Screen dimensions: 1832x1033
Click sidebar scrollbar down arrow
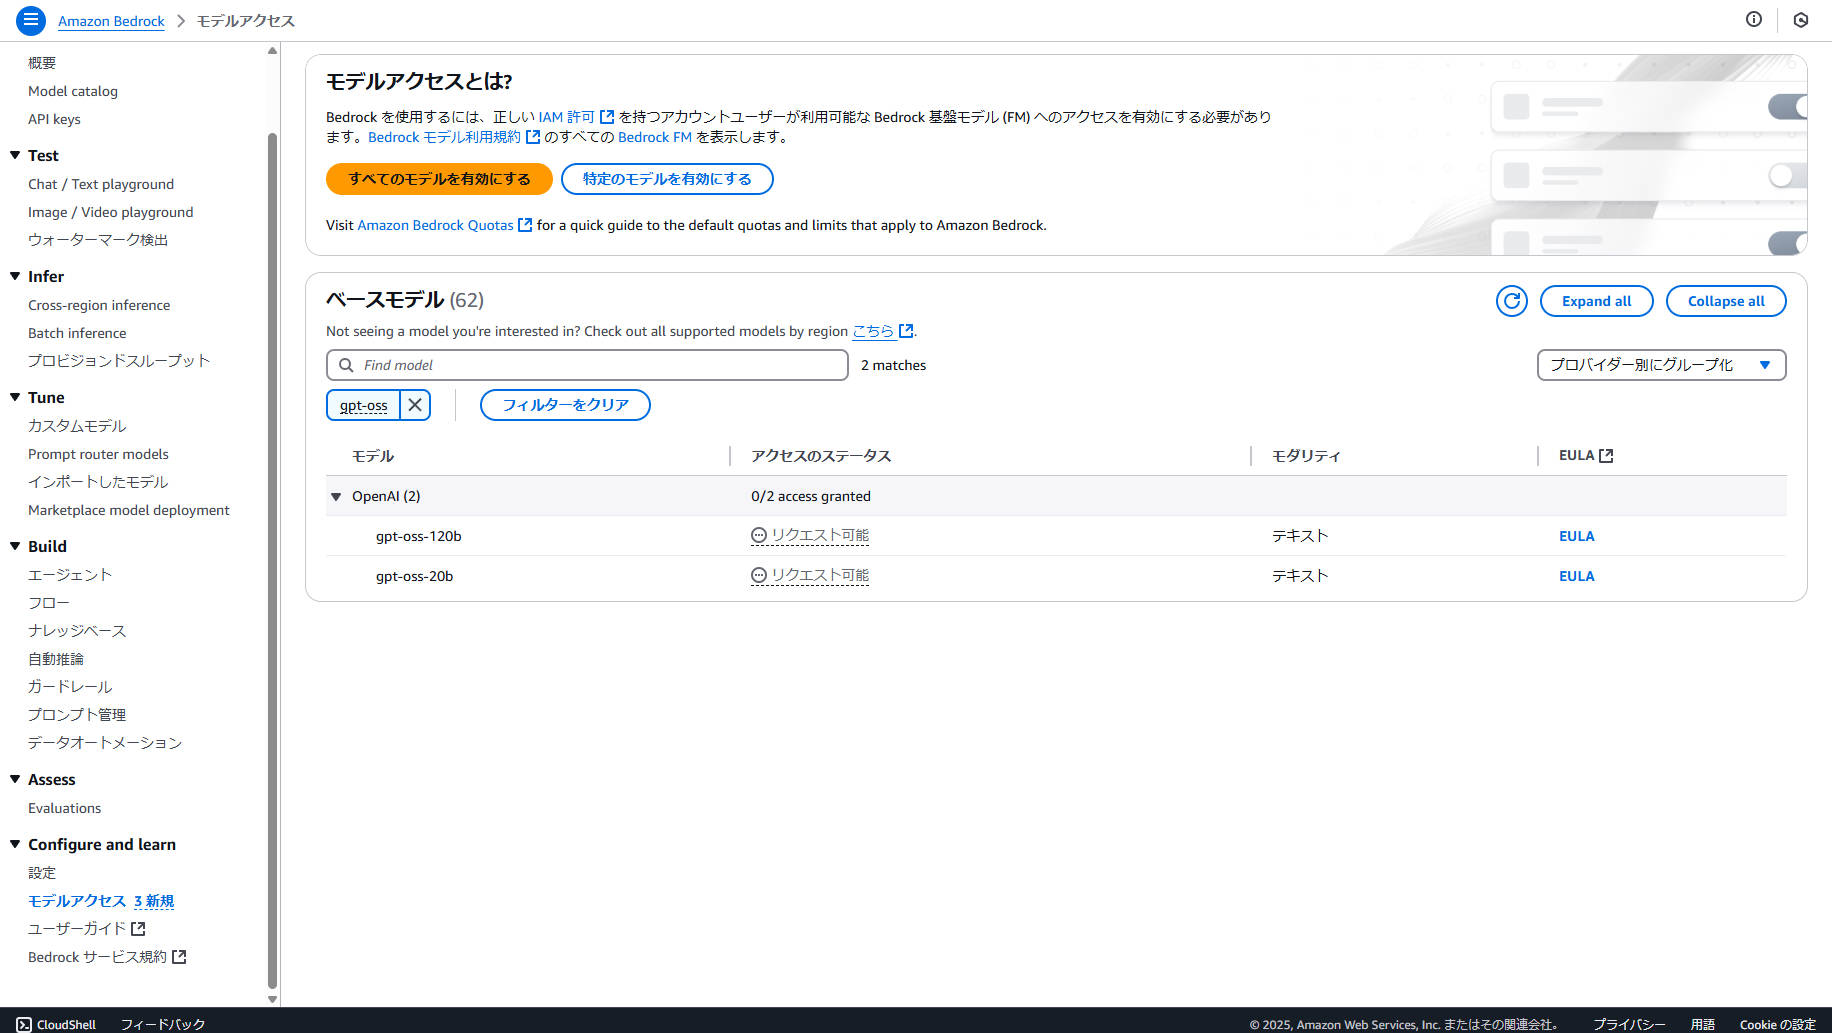272,998
